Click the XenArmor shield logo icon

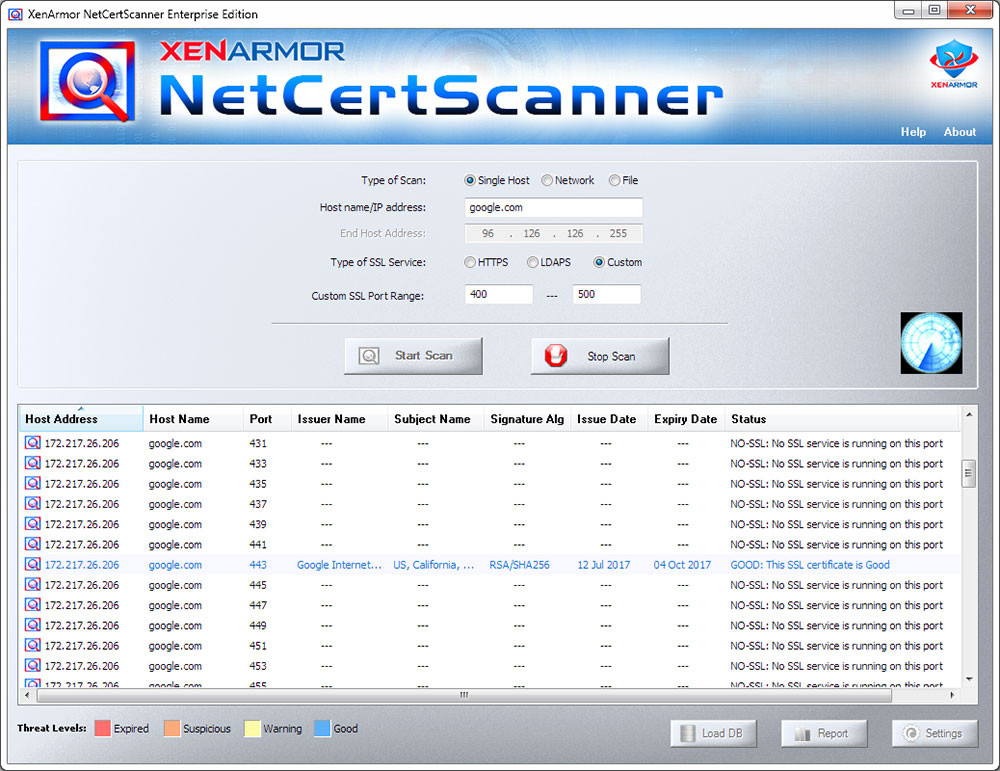pos(953,62)
